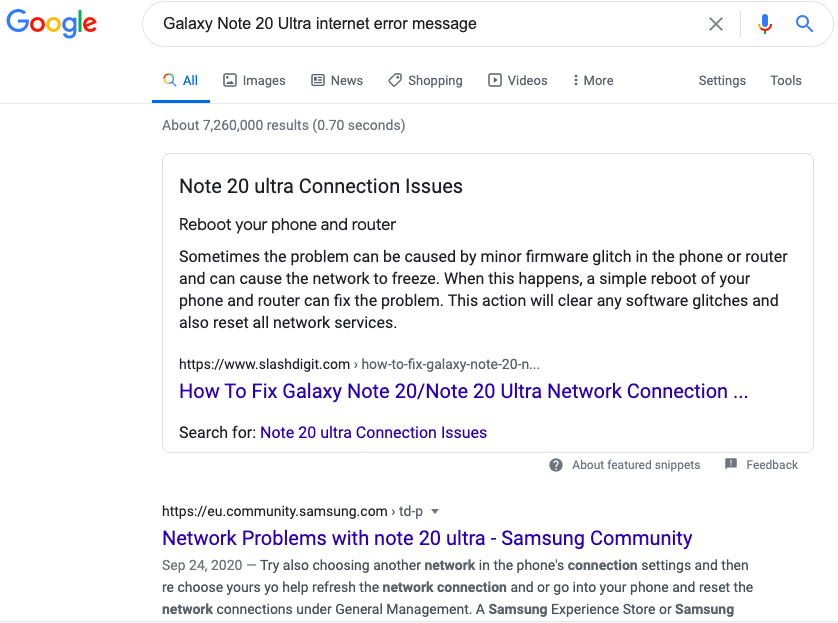The height and width of the screenshot is (623, 838).
Task: Expand the Samsung community result dropdown arrow
Action: pyautogui.click(x=435, y=511)
